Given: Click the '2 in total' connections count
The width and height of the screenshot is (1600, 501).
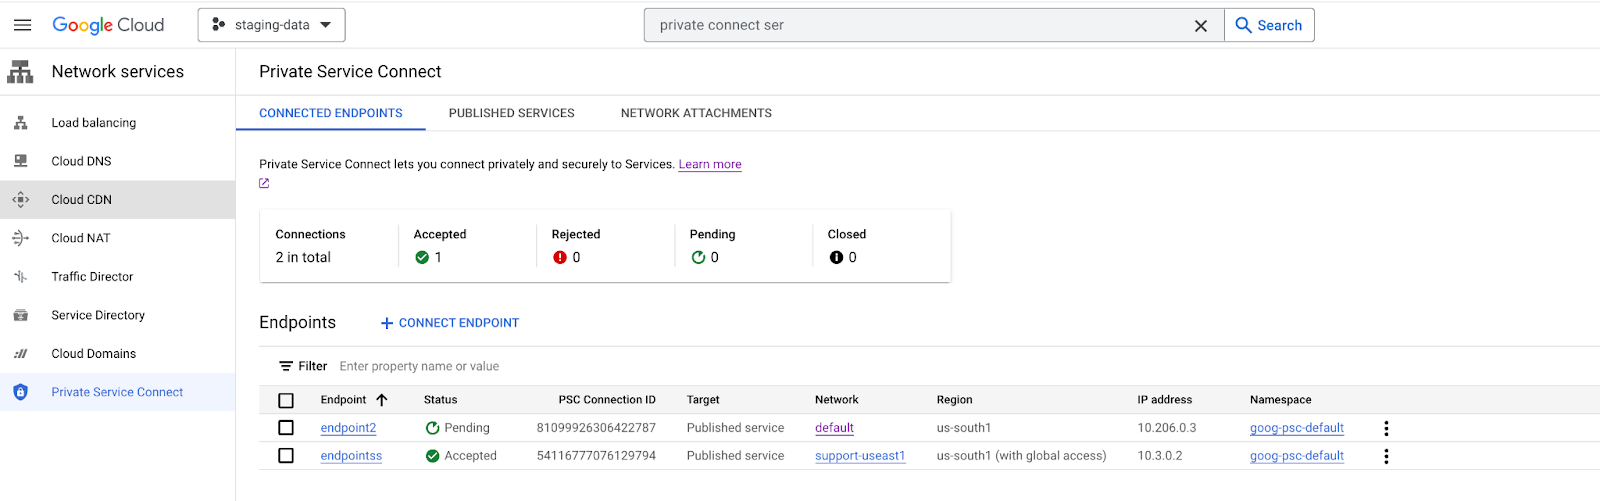Looking at the screenshot, I should [303, 257].
